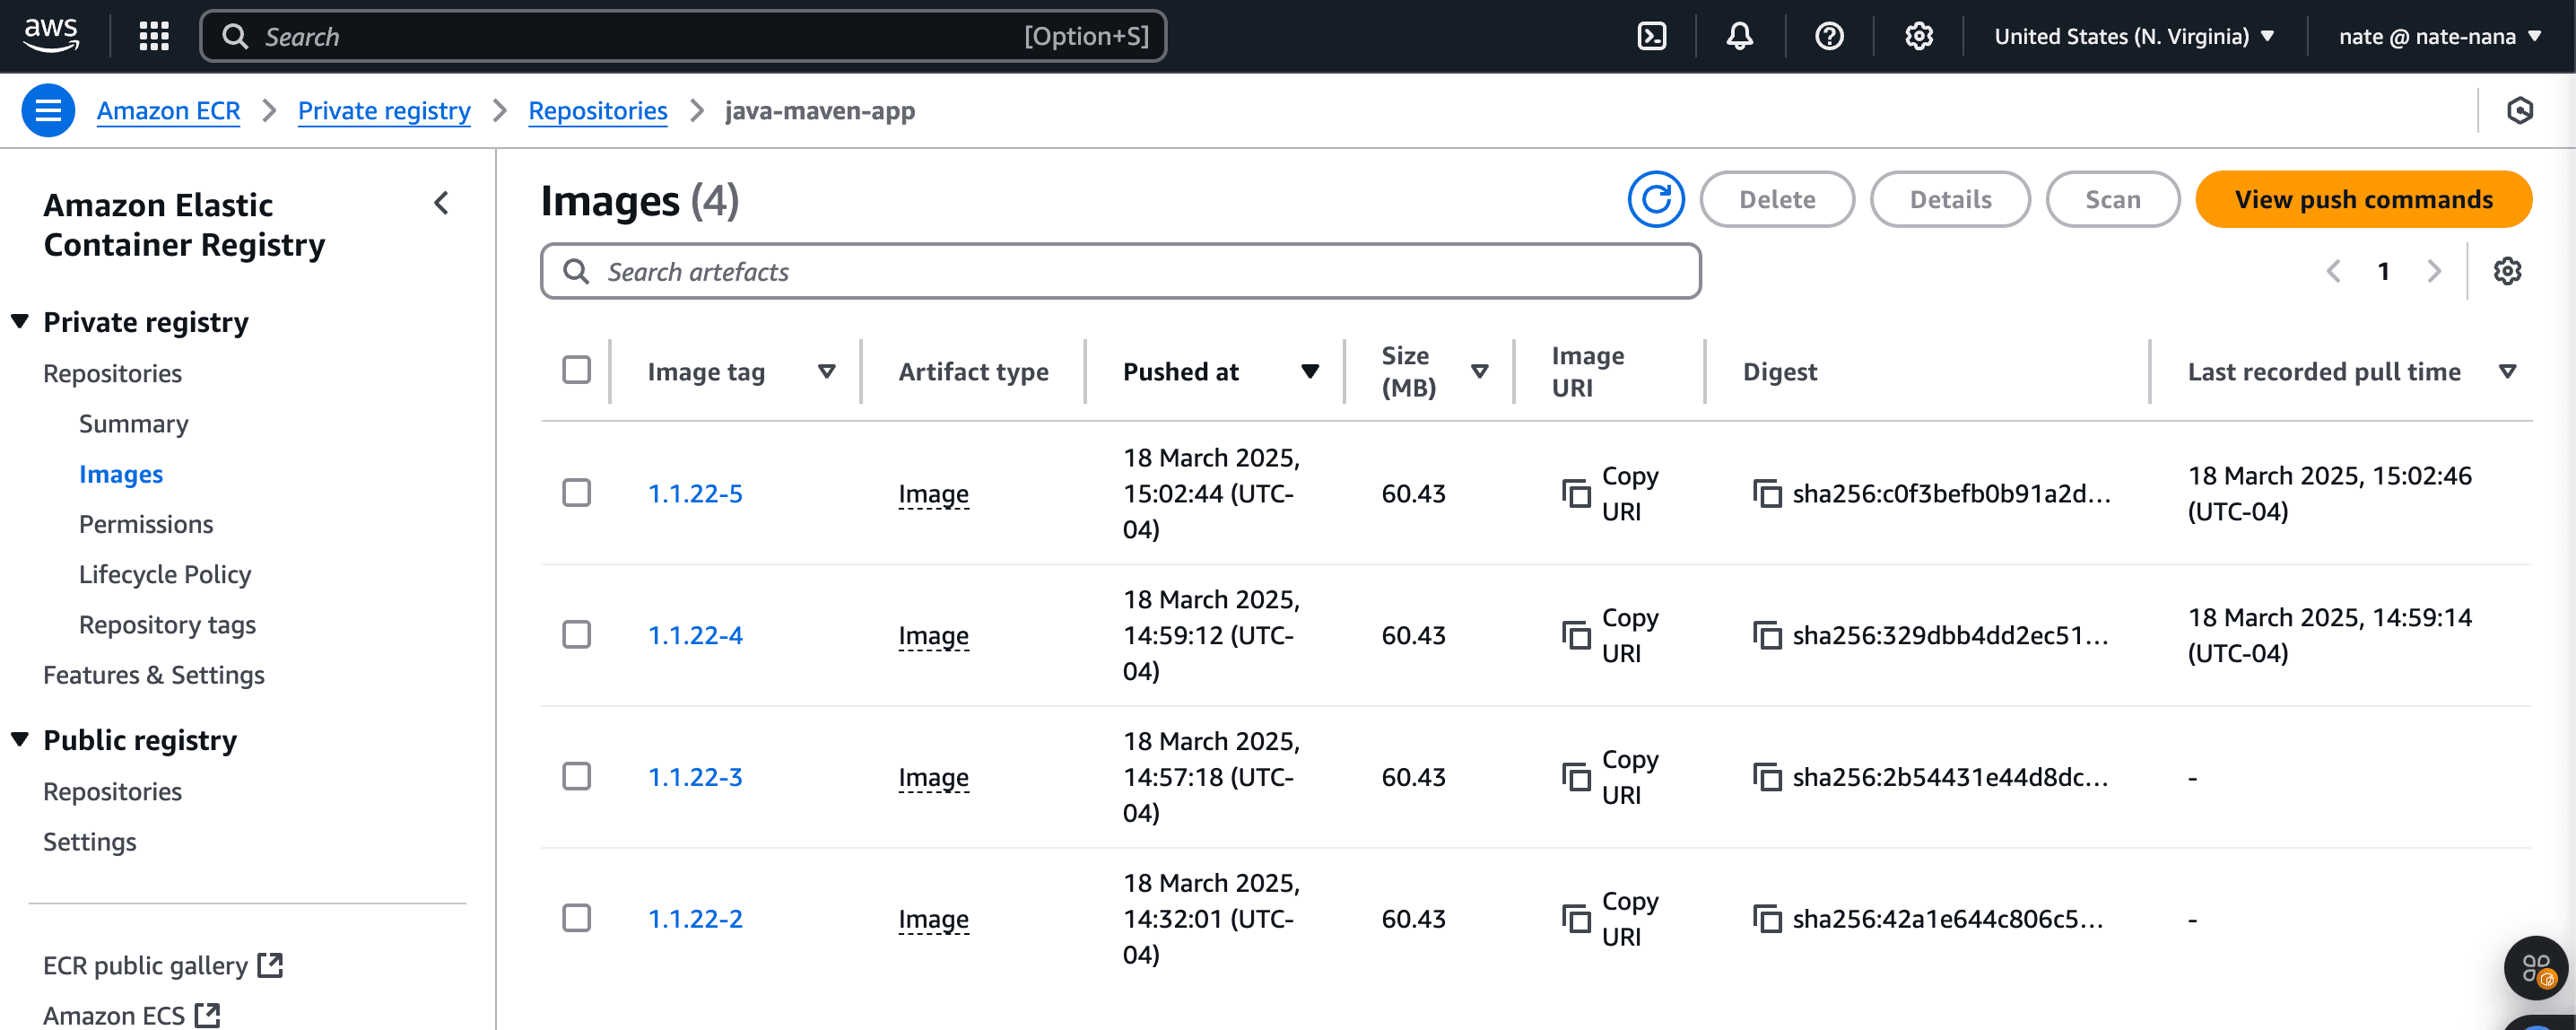Open CloudShell from the top bar

(1651, 35)
